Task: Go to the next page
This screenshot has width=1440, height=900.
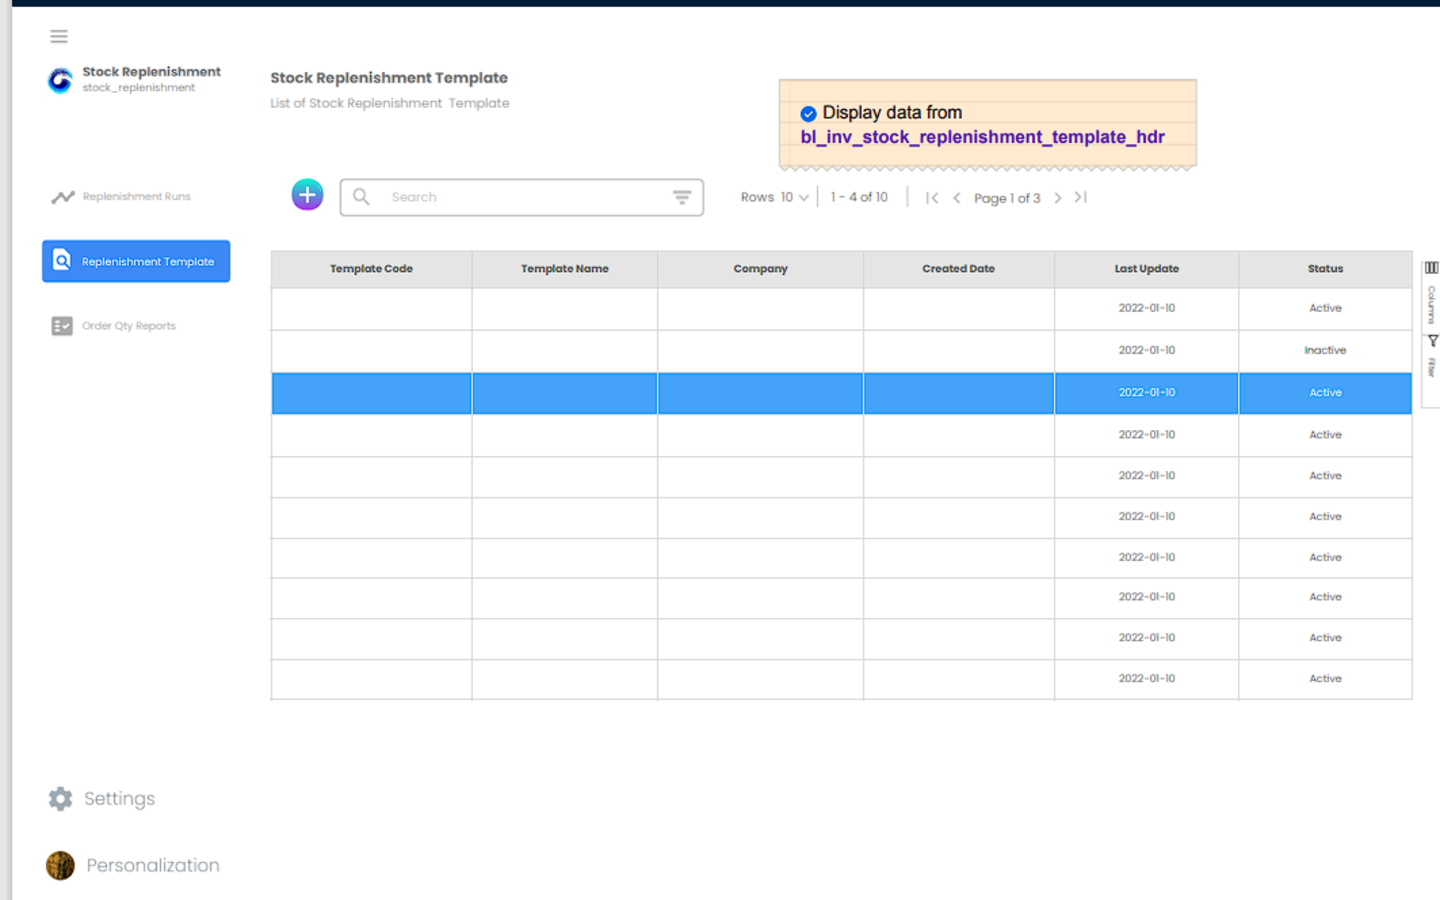Action: click(x=1058, y=198)
